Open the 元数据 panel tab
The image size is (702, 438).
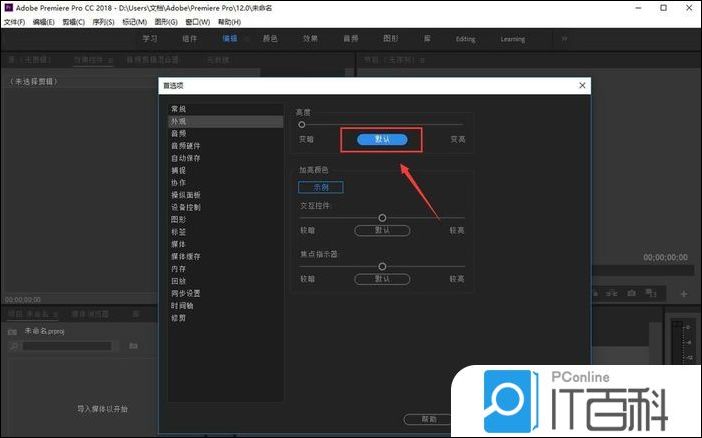[x=218, y=60]
